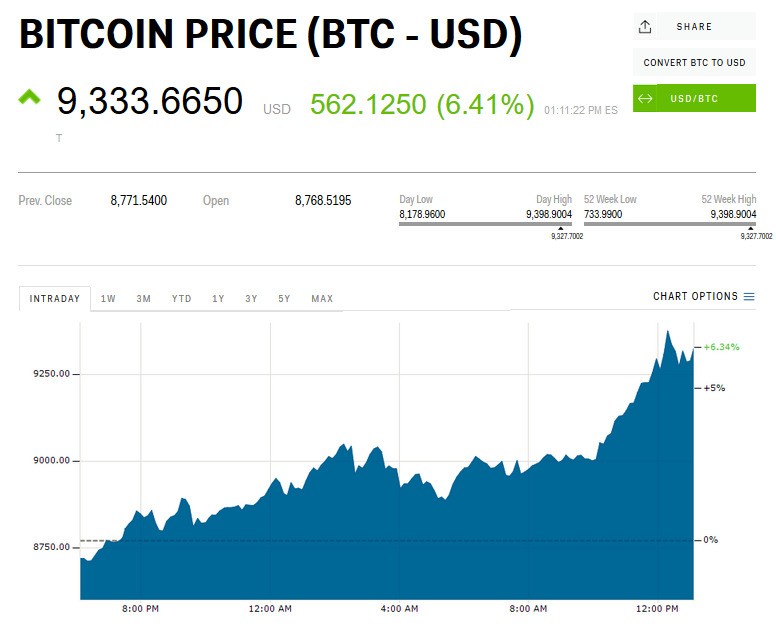Image resolution: width=776 pixels, height=633 pixels.
Task: Select the 3Y chart range
Action: pos(251,299)
